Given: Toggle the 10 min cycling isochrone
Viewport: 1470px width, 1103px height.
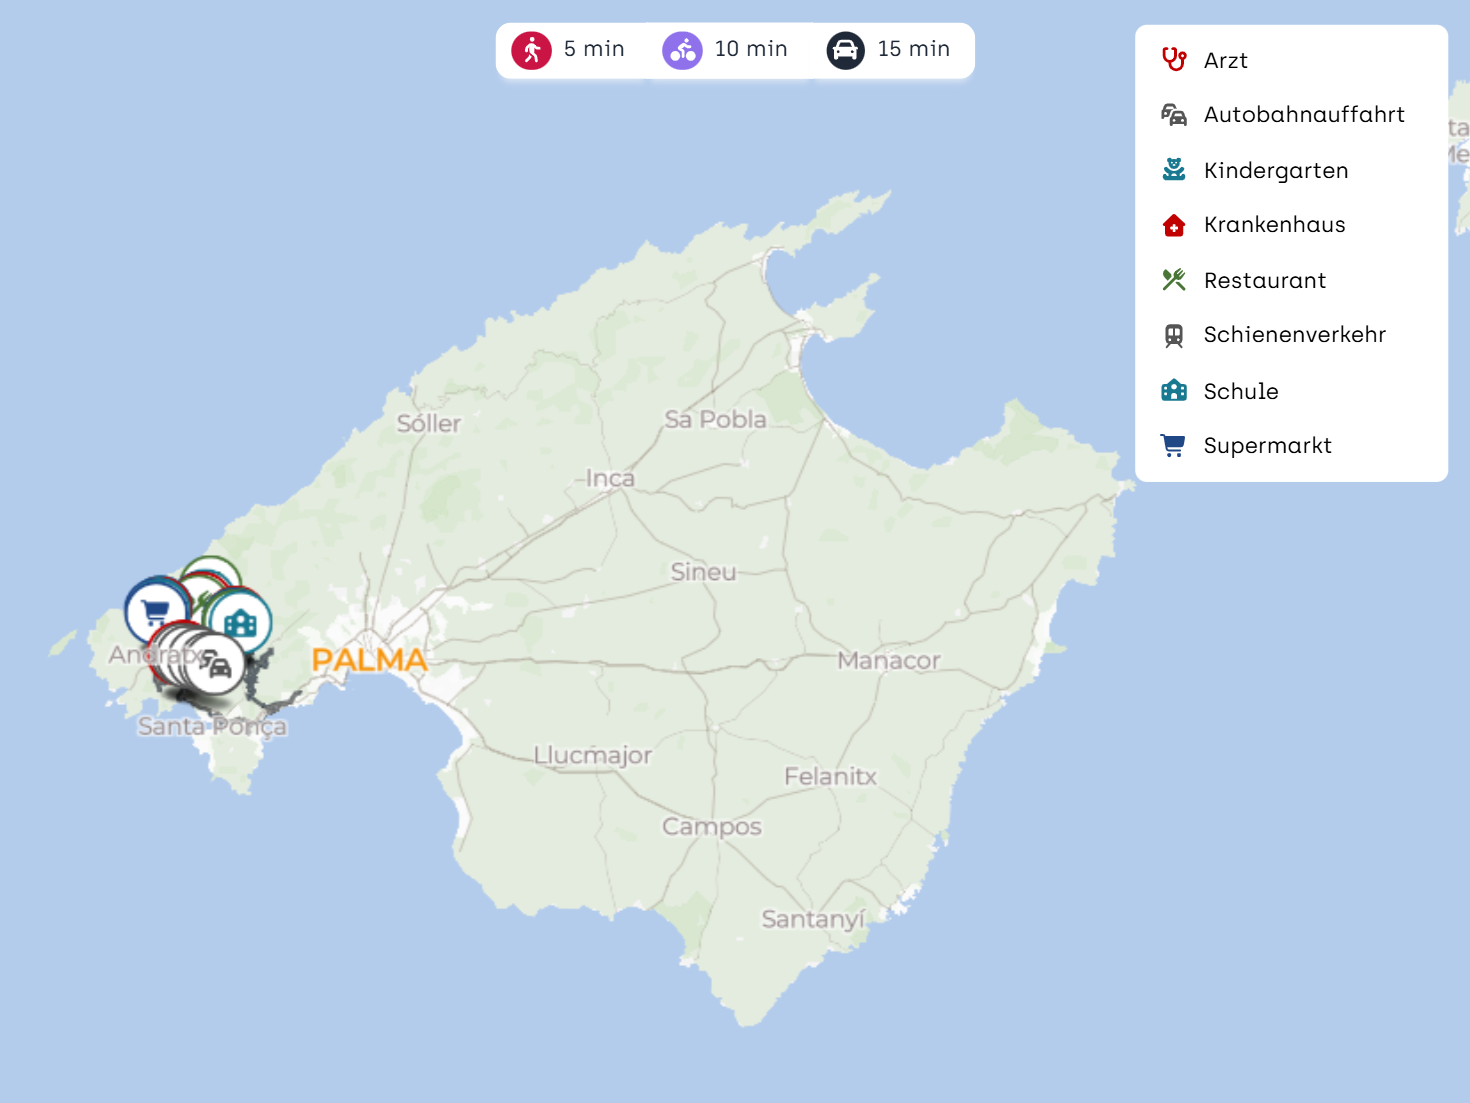Looking at the screenshot, I should click(x=726, y=50).
